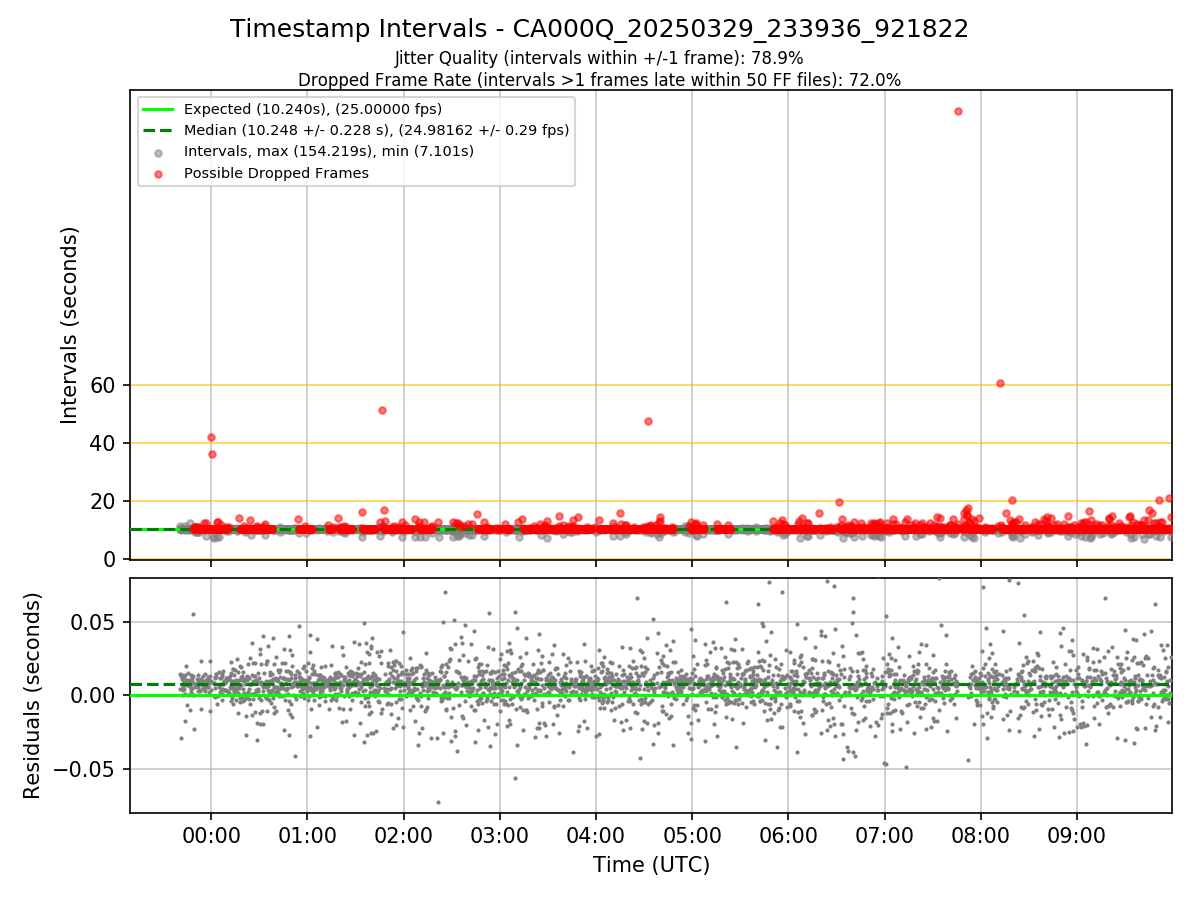The width and height of the screenshot is (1200, 900).
Task: Click the '06:00' time tick label
Action: pyautogui.click(x=788, y=834)
